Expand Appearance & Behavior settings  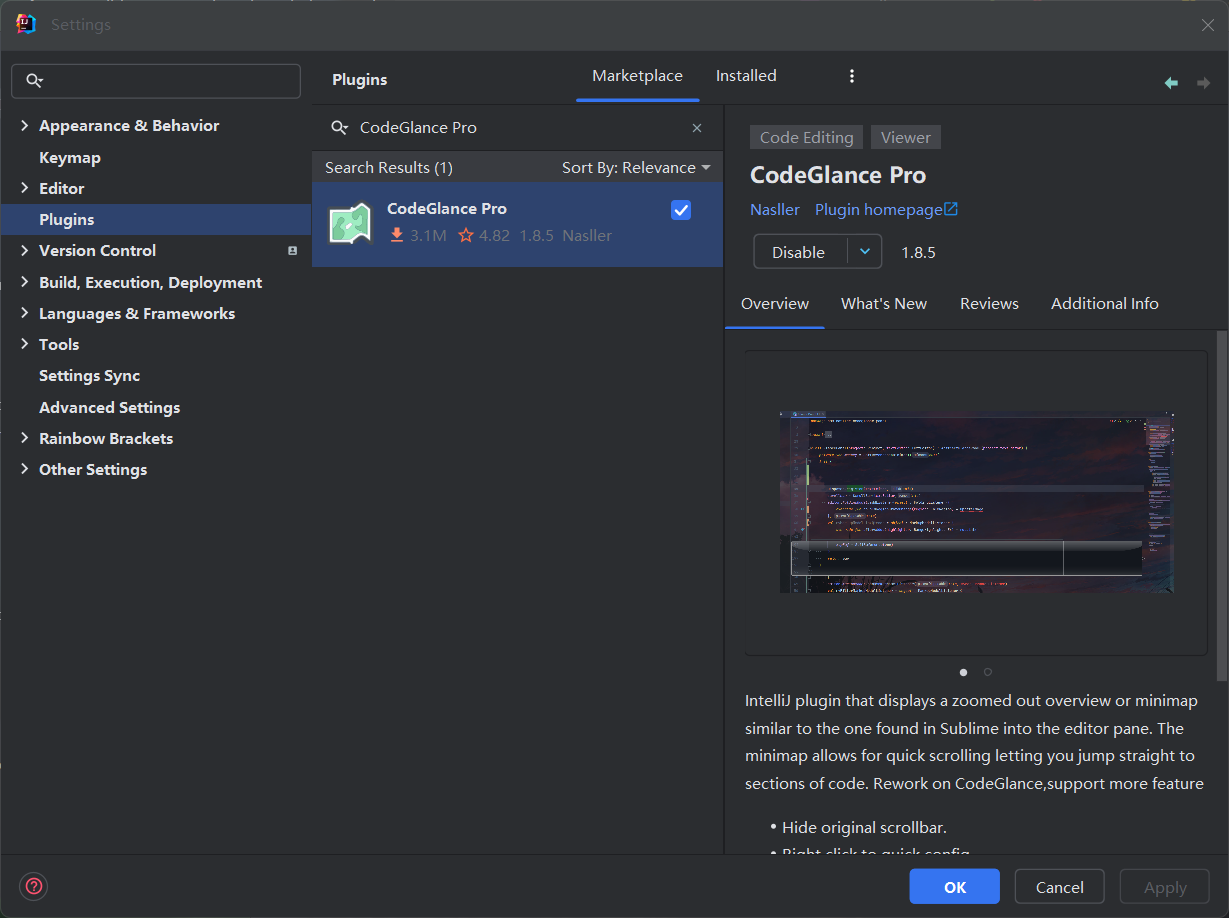(25, 125)
